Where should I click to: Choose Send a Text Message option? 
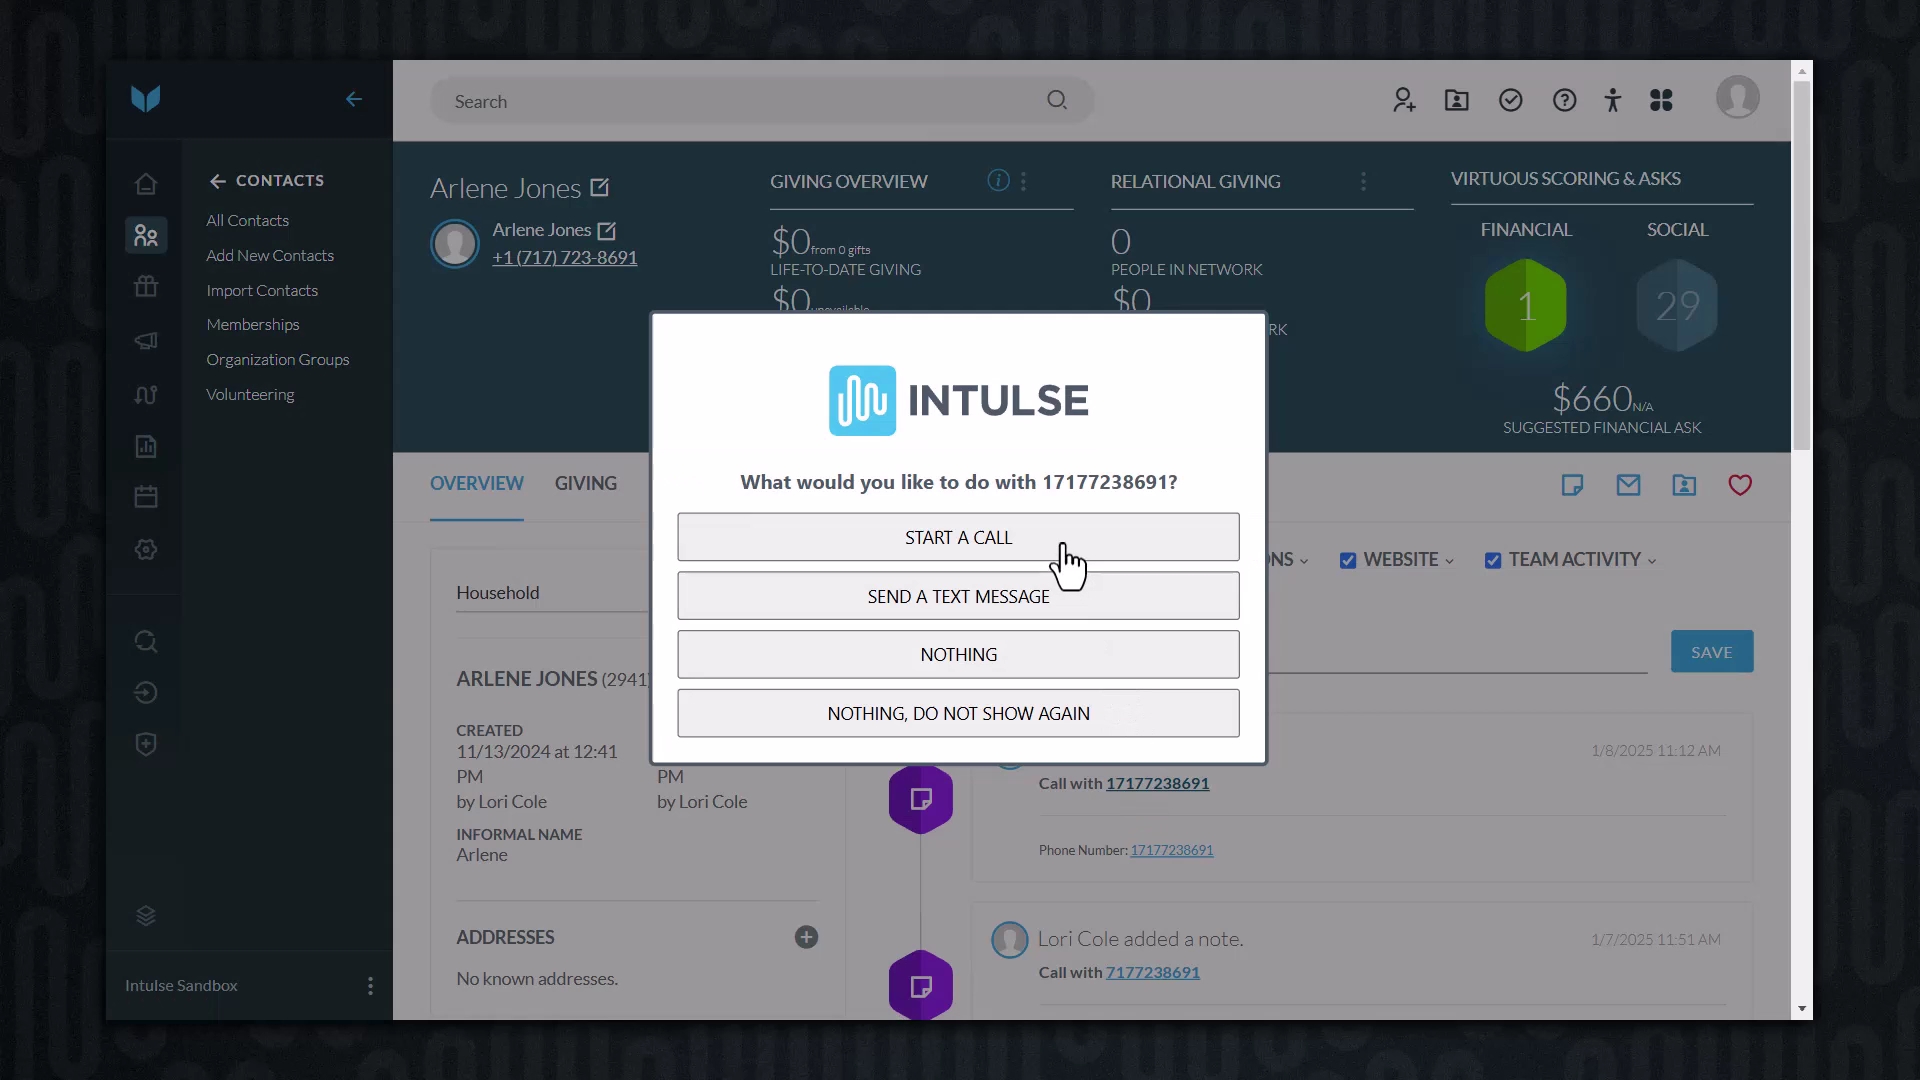click(958, 596)
